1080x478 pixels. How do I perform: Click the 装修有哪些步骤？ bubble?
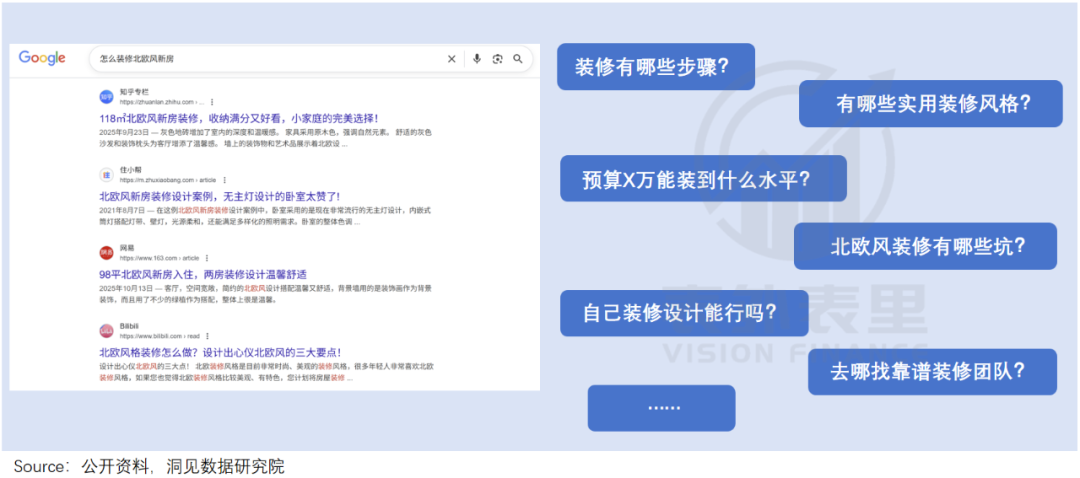pyautogui.click(x=656, y=67)
